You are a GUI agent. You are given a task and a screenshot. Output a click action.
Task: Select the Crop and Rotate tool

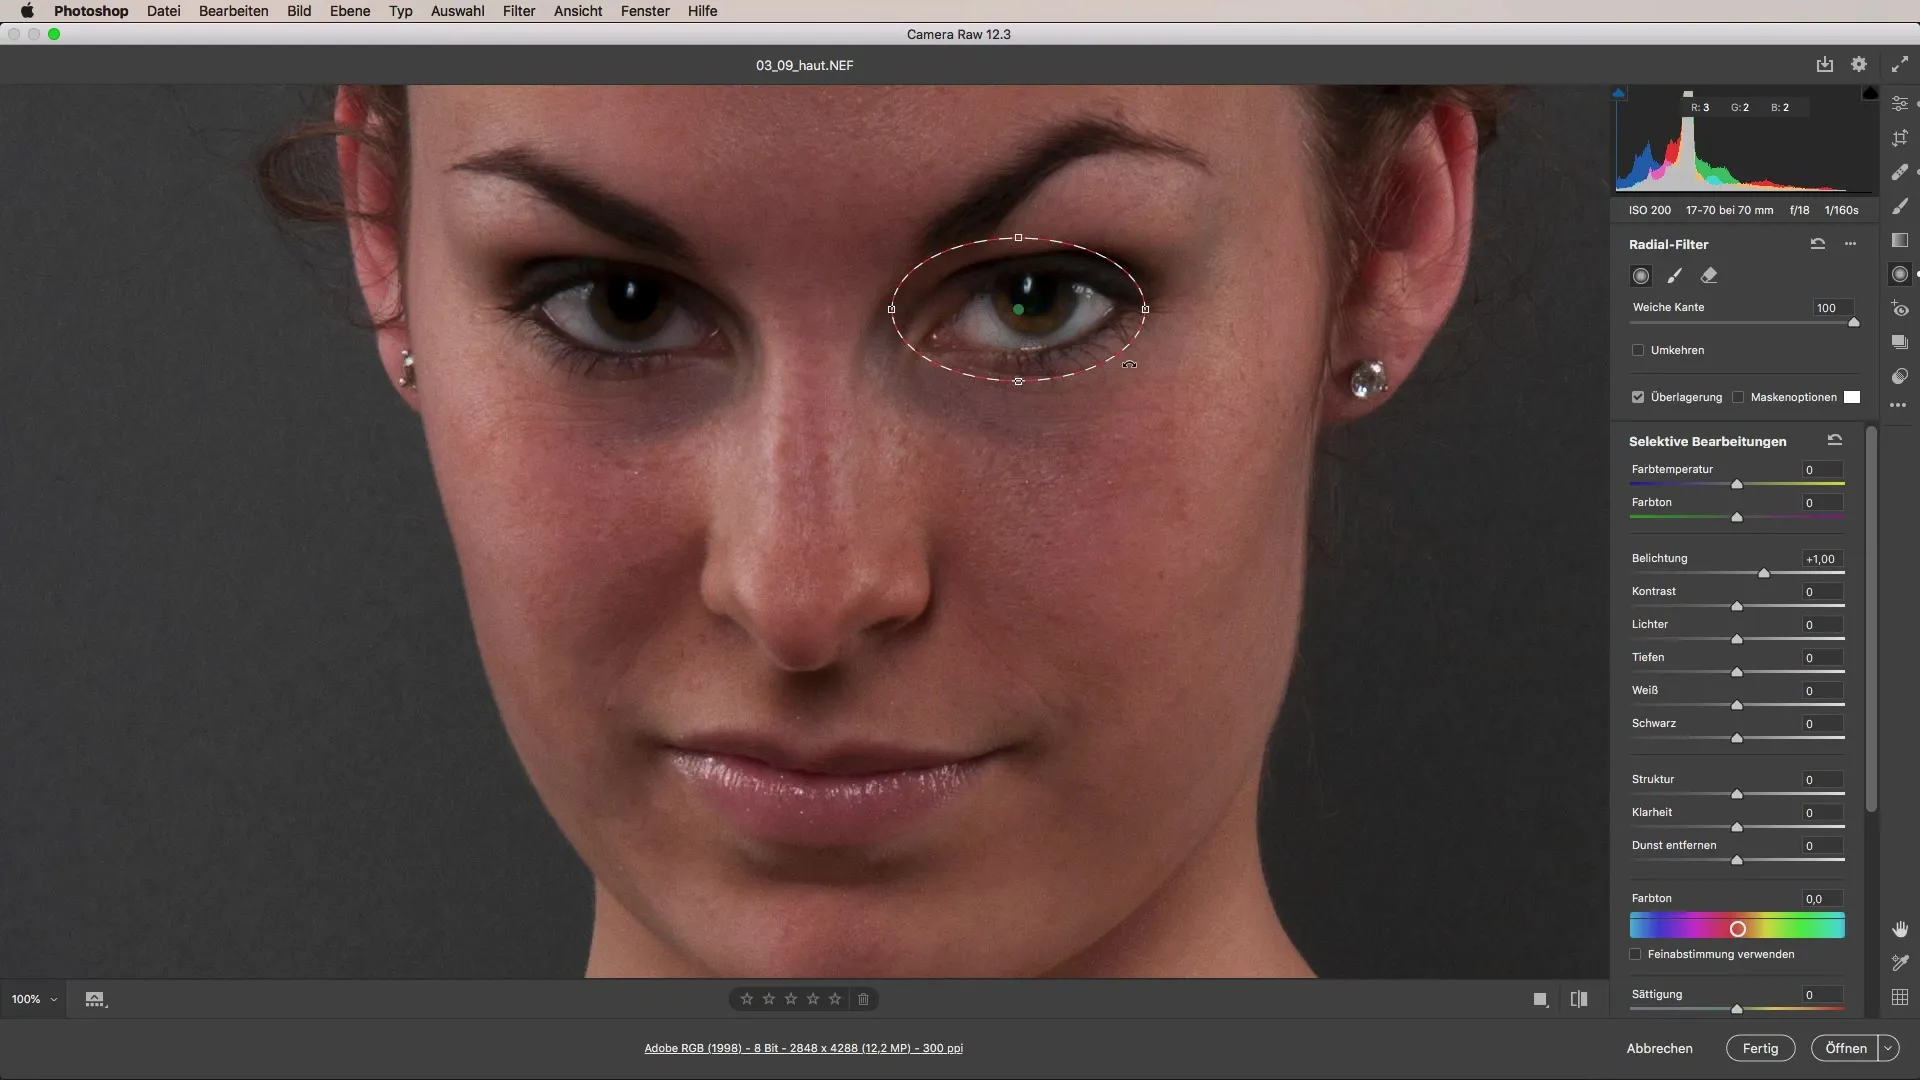pos(1900,138)
